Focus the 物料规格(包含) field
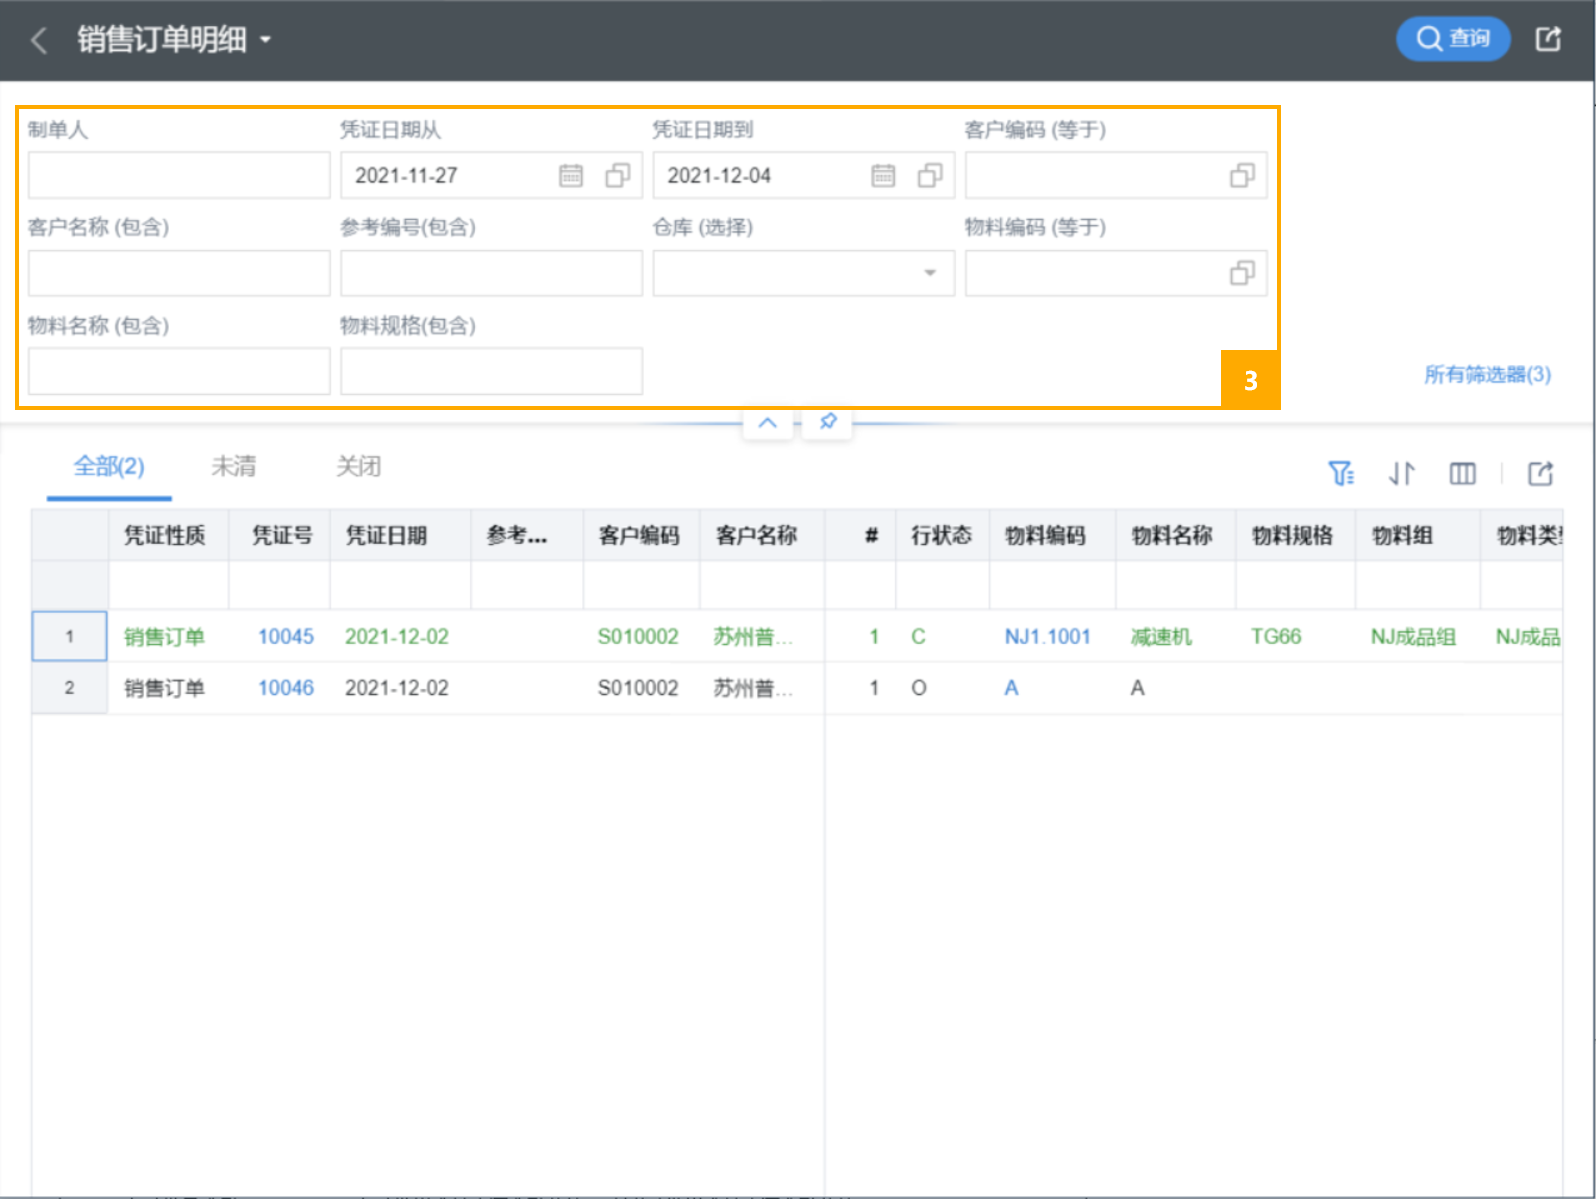Image resolution: width=1596 pixels, height=1199 pixels. pyautogui.click(x=491, y=371)
